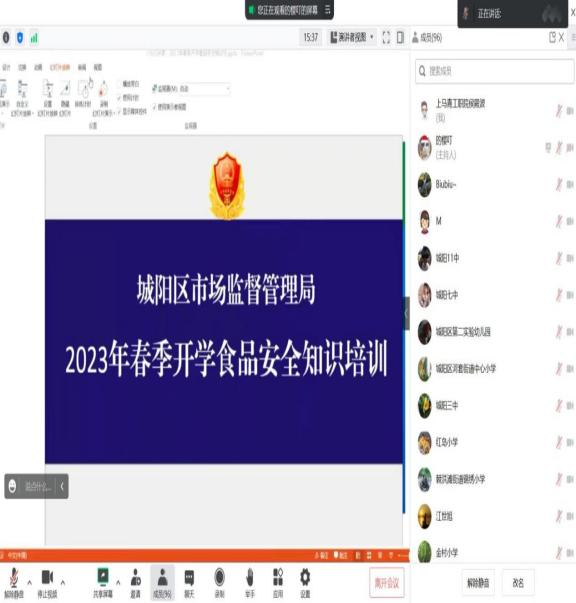This screenshot has width=576, height=603.
Task: Close the members panel with the X
Action: coord(561,37)
